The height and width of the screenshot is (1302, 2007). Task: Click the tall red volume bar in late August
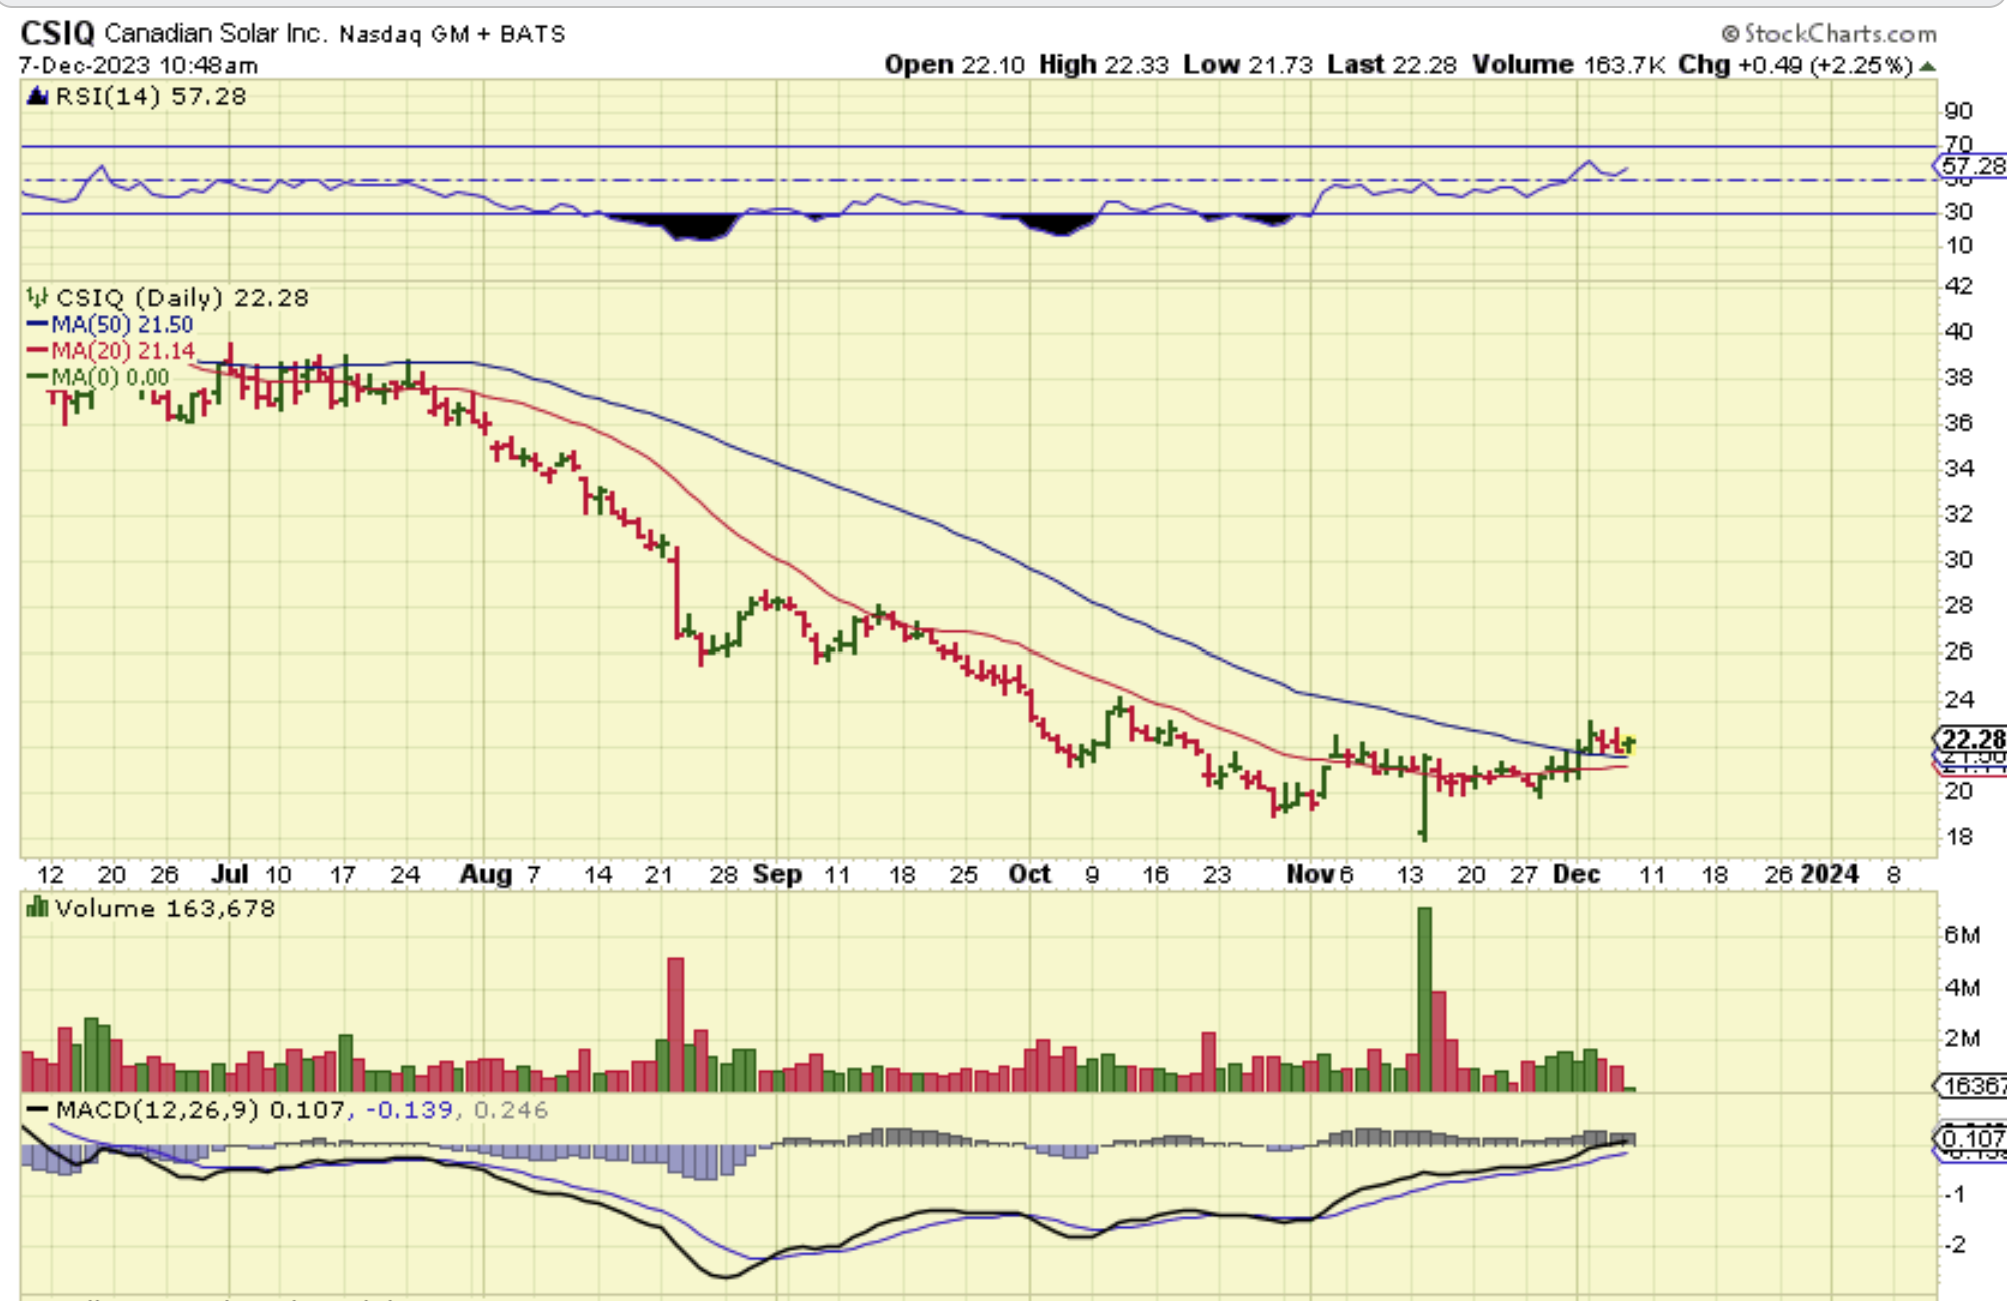pos(675,1023)
